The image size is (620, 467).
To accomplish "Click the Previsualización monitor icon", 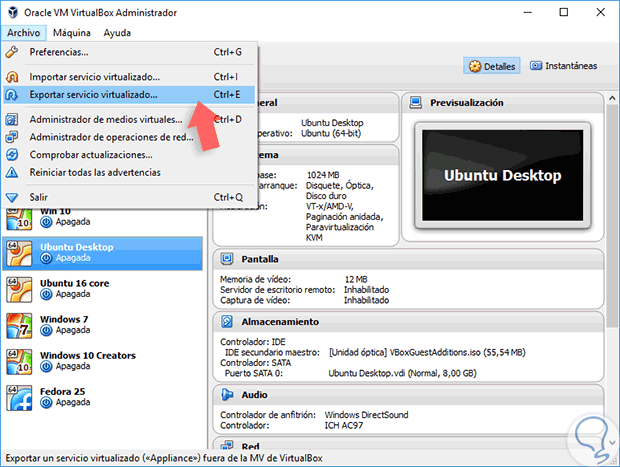I will tap(416, 103).
